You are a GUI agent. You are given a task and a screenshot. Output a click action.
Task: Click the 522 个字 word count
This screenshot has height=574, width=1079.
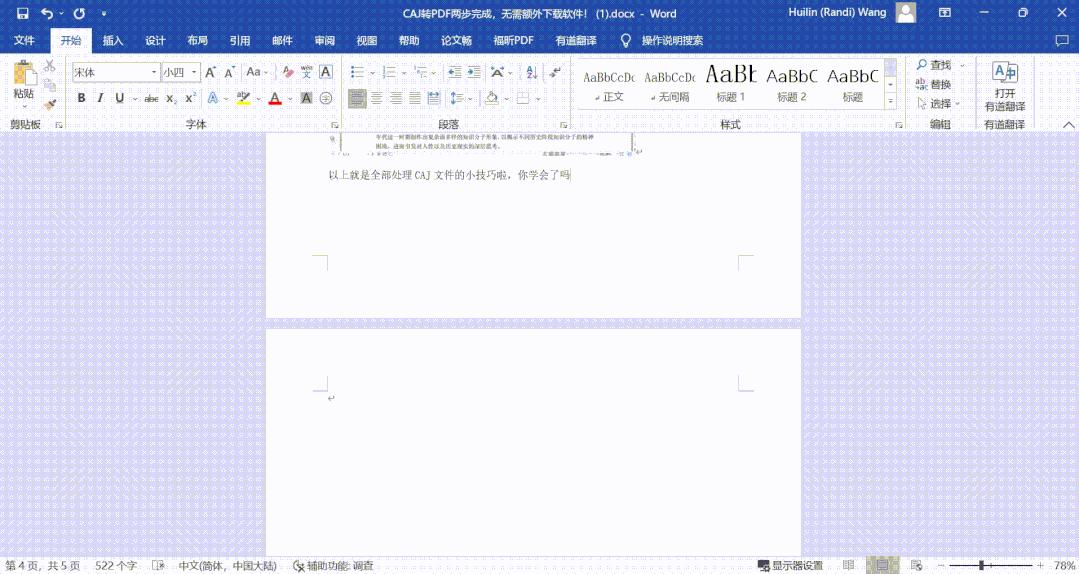(116, 566)
